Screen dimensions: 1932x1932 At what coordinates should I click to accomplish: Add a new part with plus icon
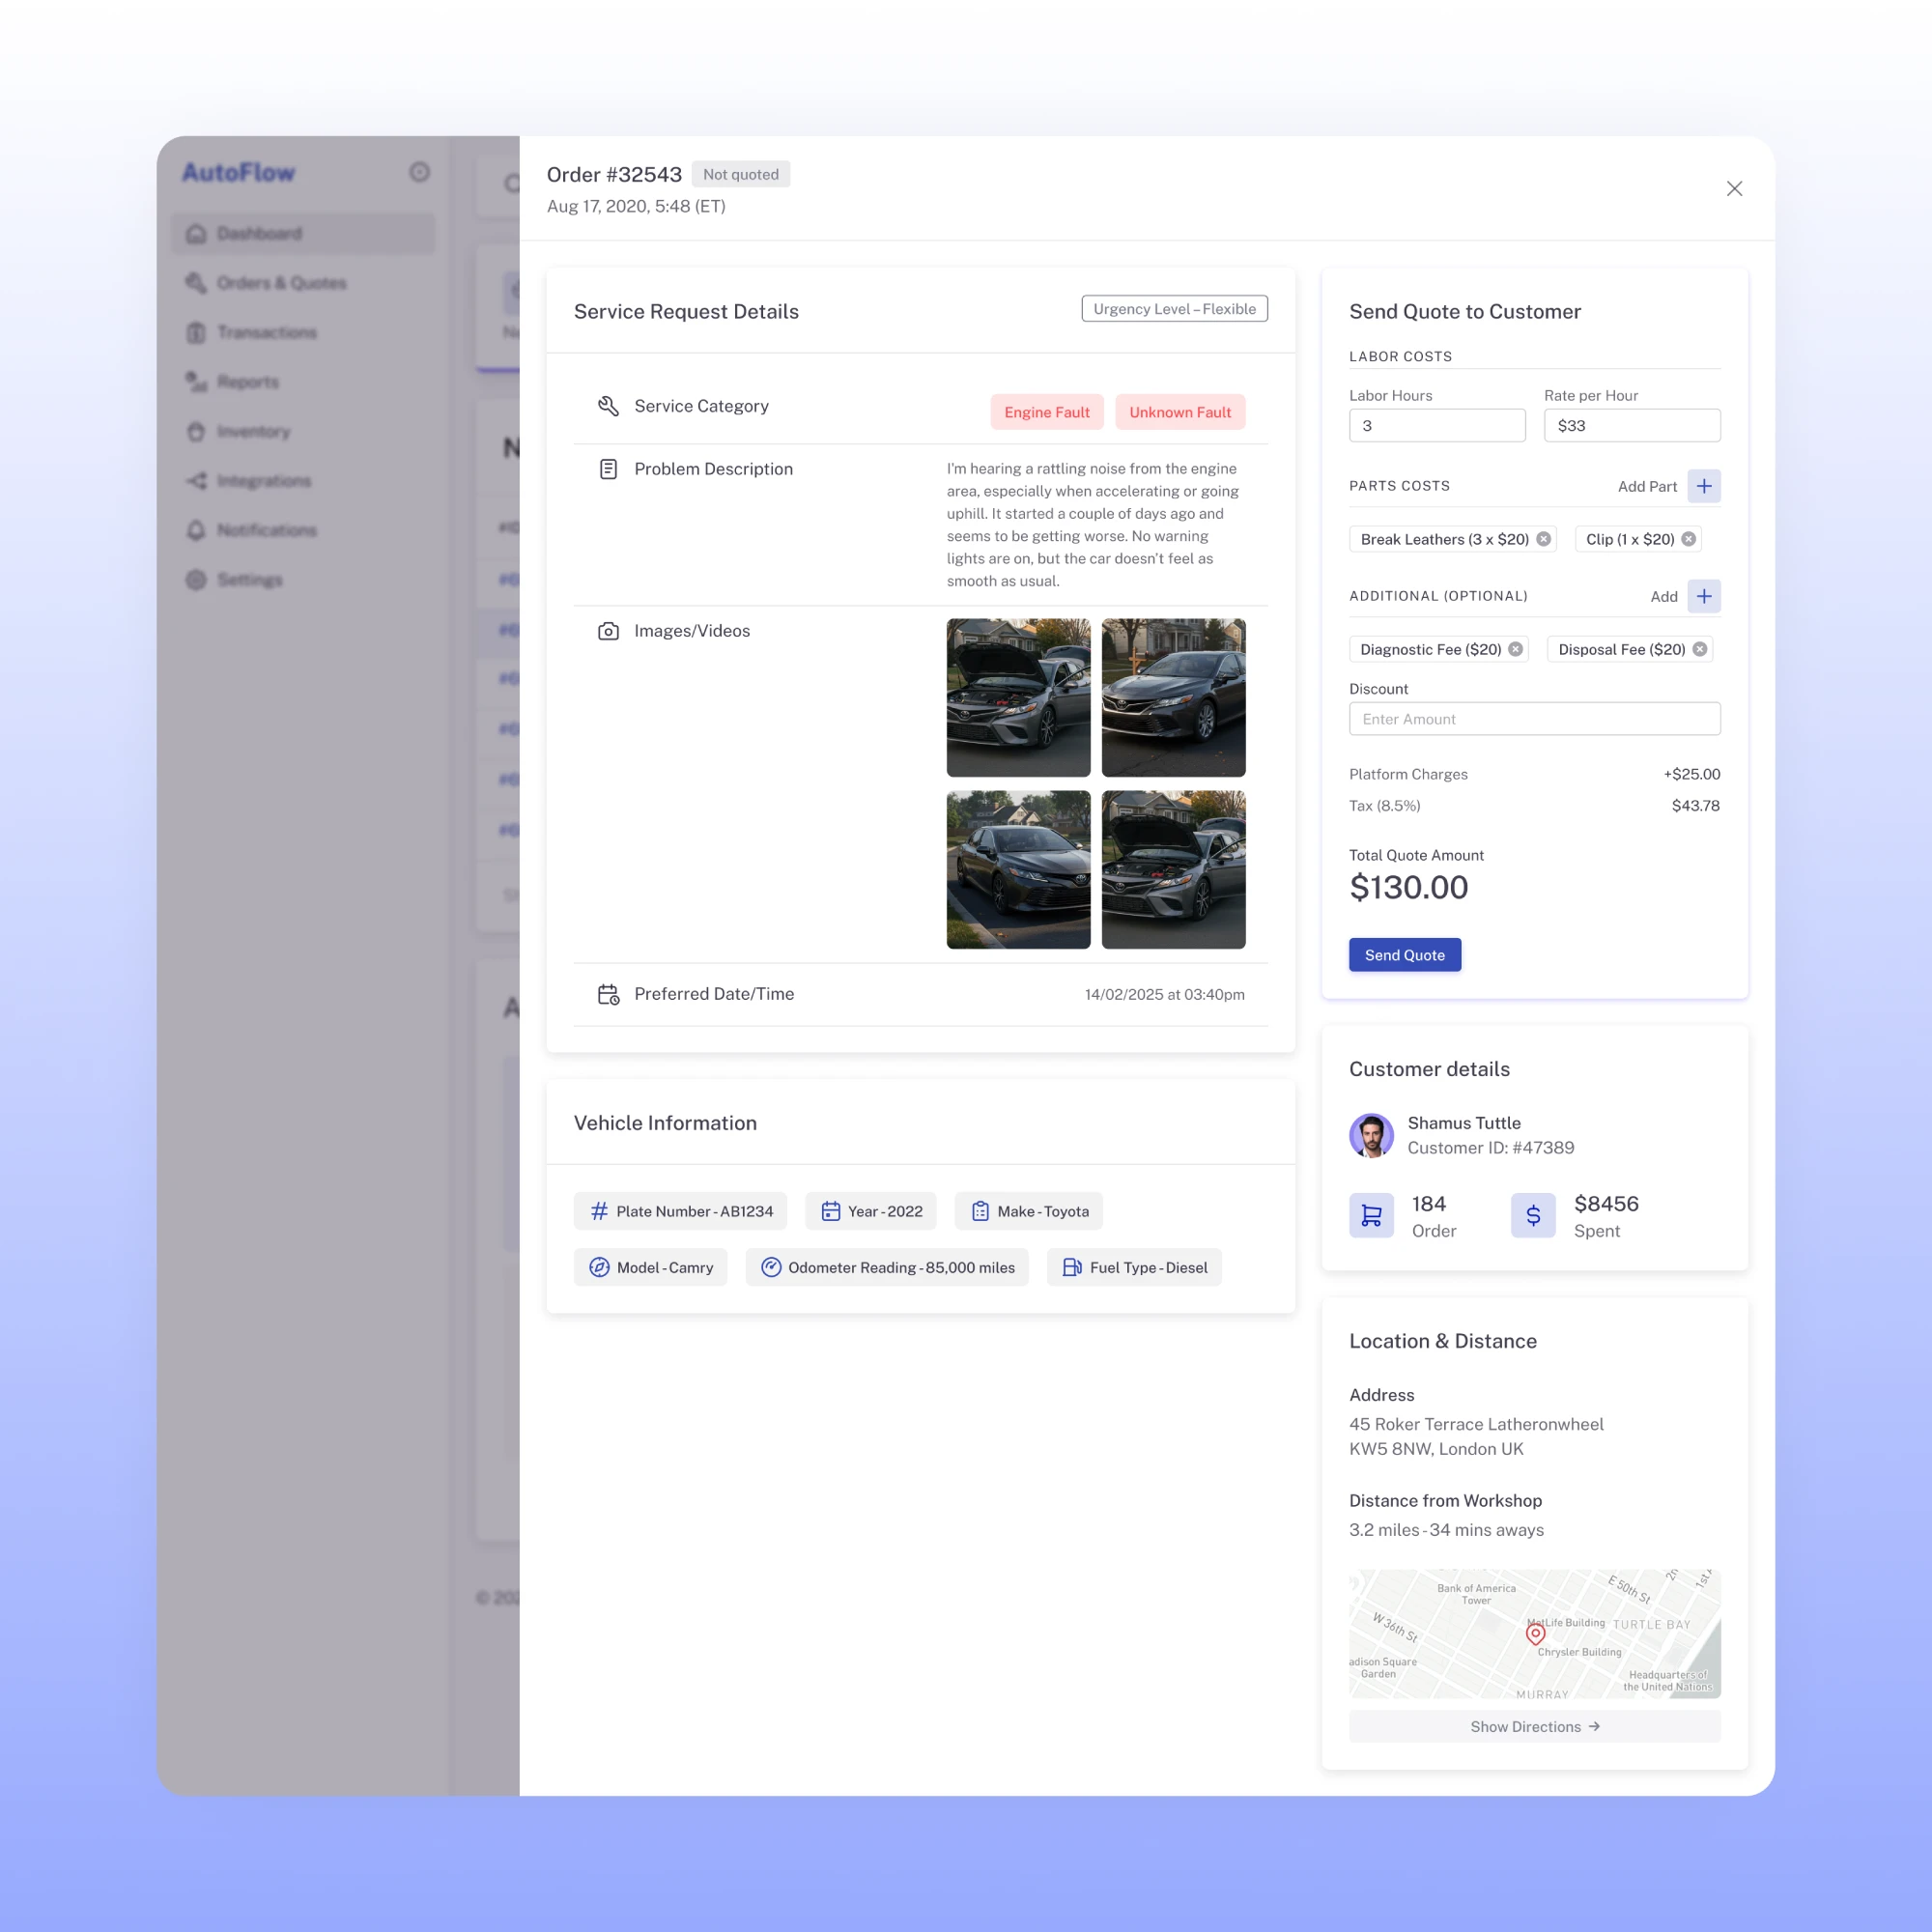(1704, 486)
